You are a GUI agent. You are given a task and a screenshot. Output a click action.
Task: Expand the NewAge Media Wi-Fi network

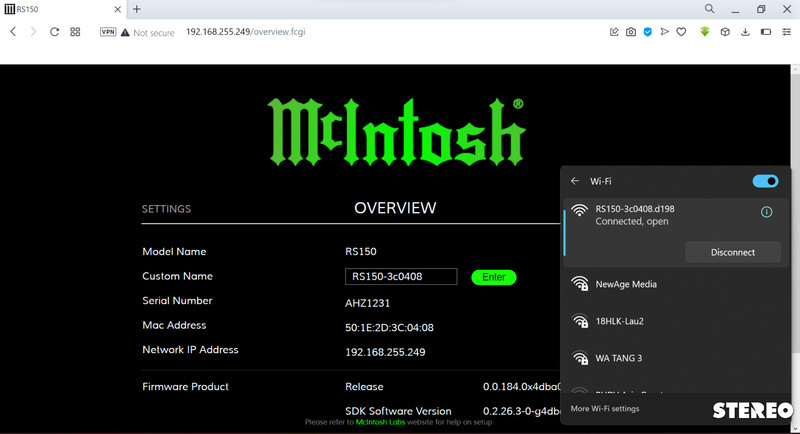tap(672, 284)
